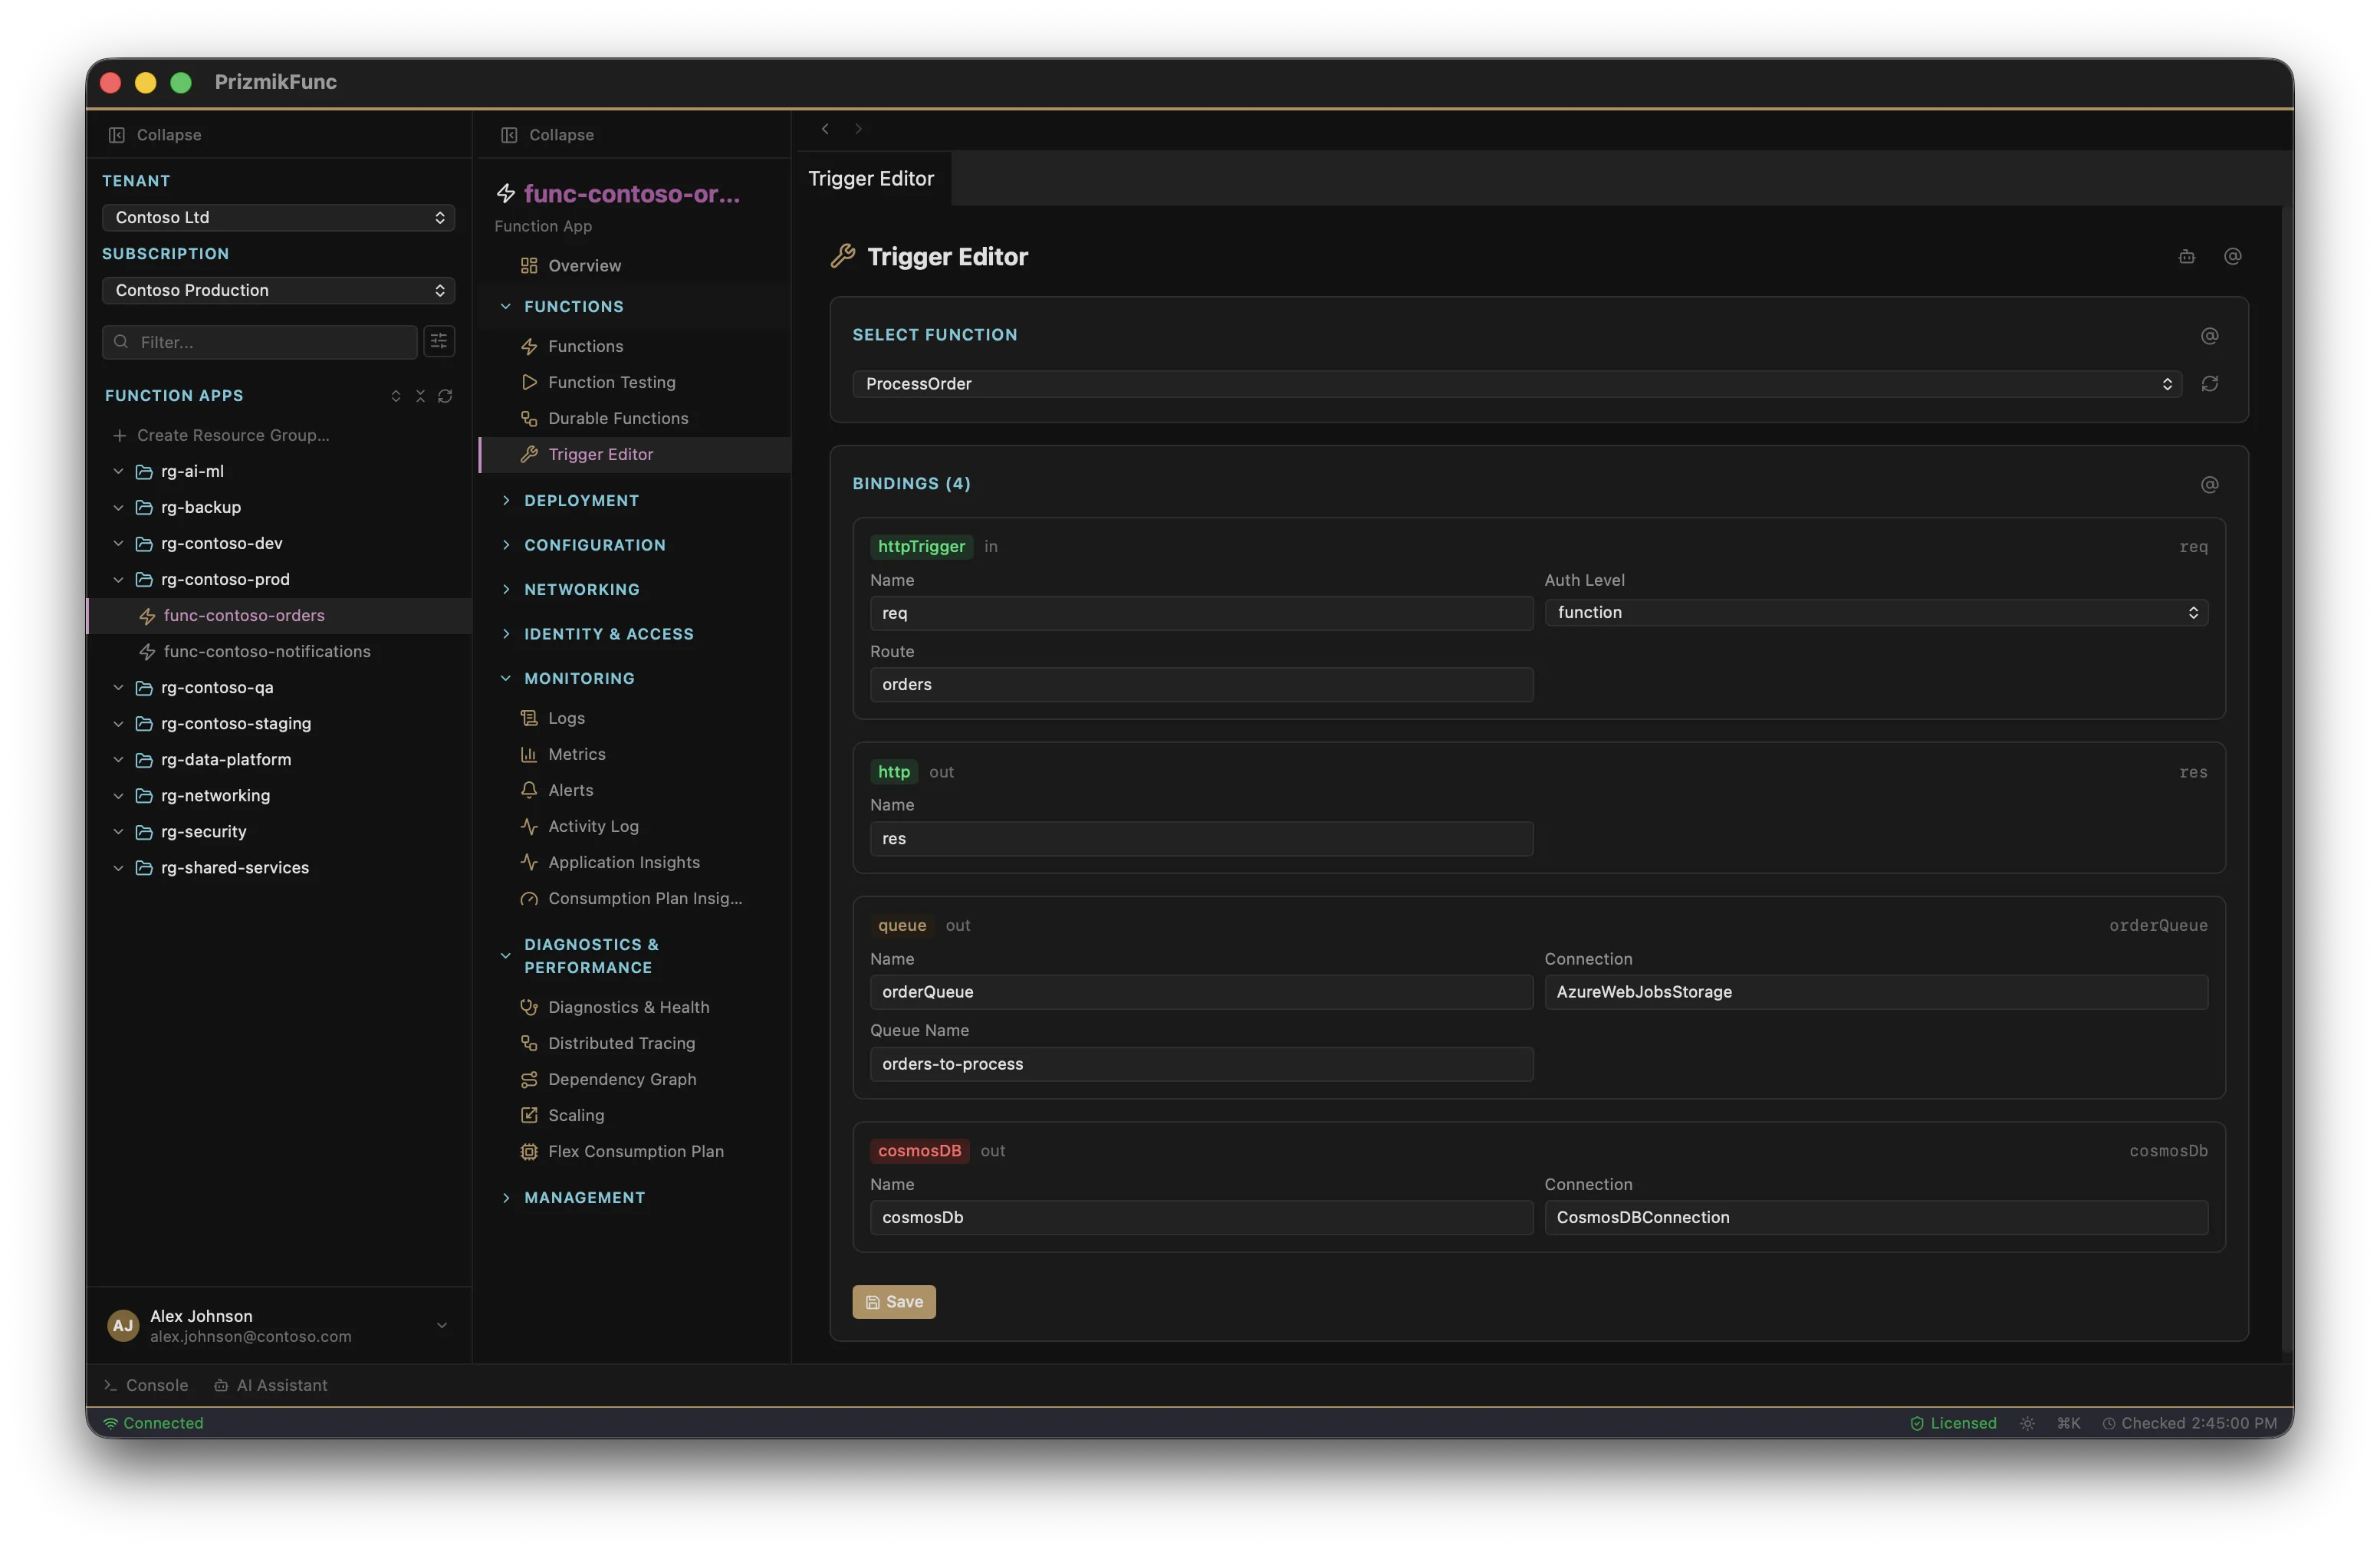Switch subscription via the Contoso Production dropdown
The width and height of the screenshot is (2380, 1552).
[x=278, y=290]
